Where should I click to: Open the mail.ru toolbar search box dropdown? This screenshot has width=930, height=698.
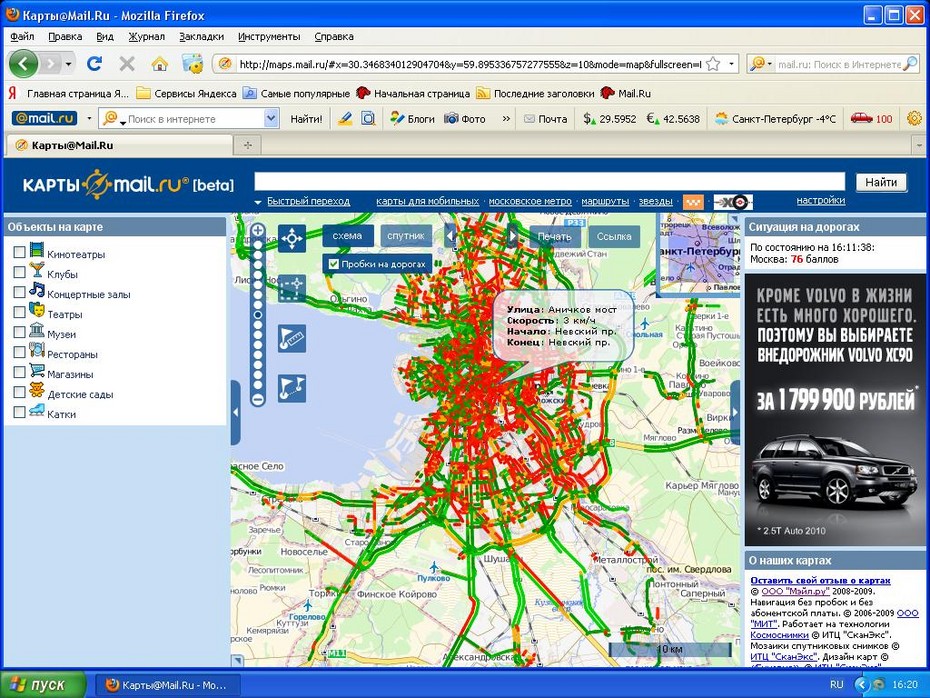coord(271,118)
